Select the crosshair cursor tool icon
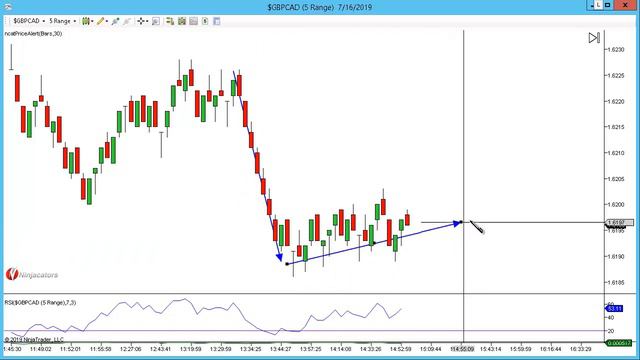Viewport: 640px width, 360px height. (141, 21)
